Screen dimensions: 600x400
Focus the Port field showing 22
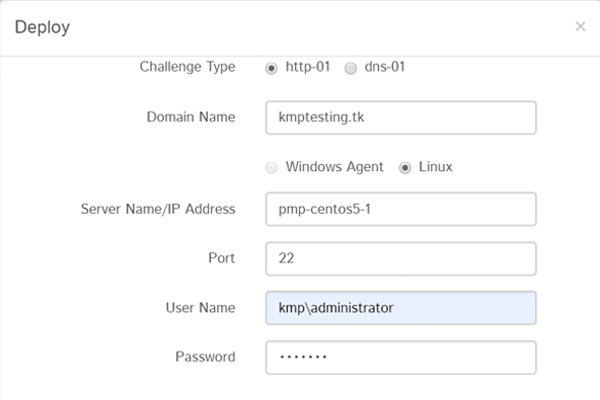pyautogui.click(x=401, y=258)
